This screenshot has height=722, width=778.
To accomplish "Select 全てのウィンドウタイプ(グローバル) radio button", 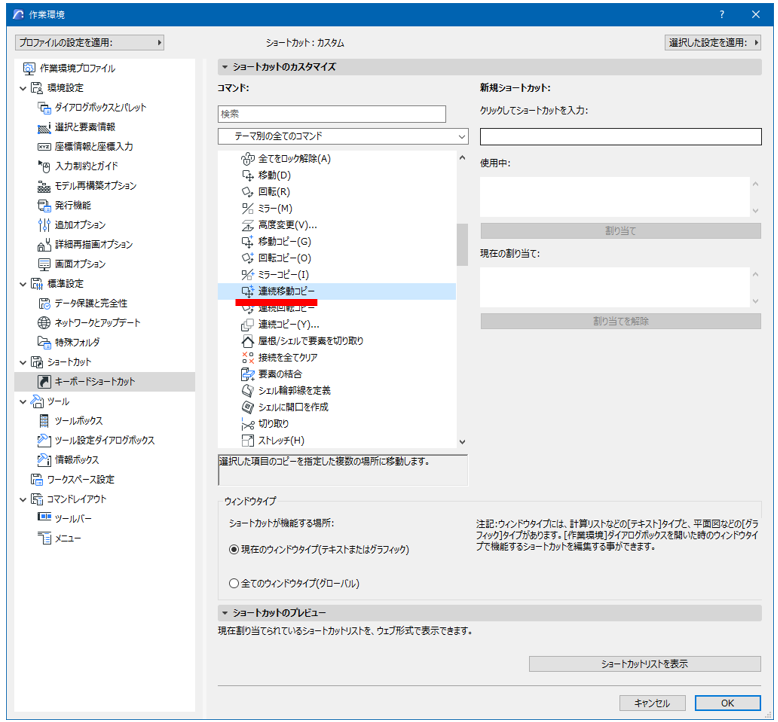I will [x=234, y=583].
